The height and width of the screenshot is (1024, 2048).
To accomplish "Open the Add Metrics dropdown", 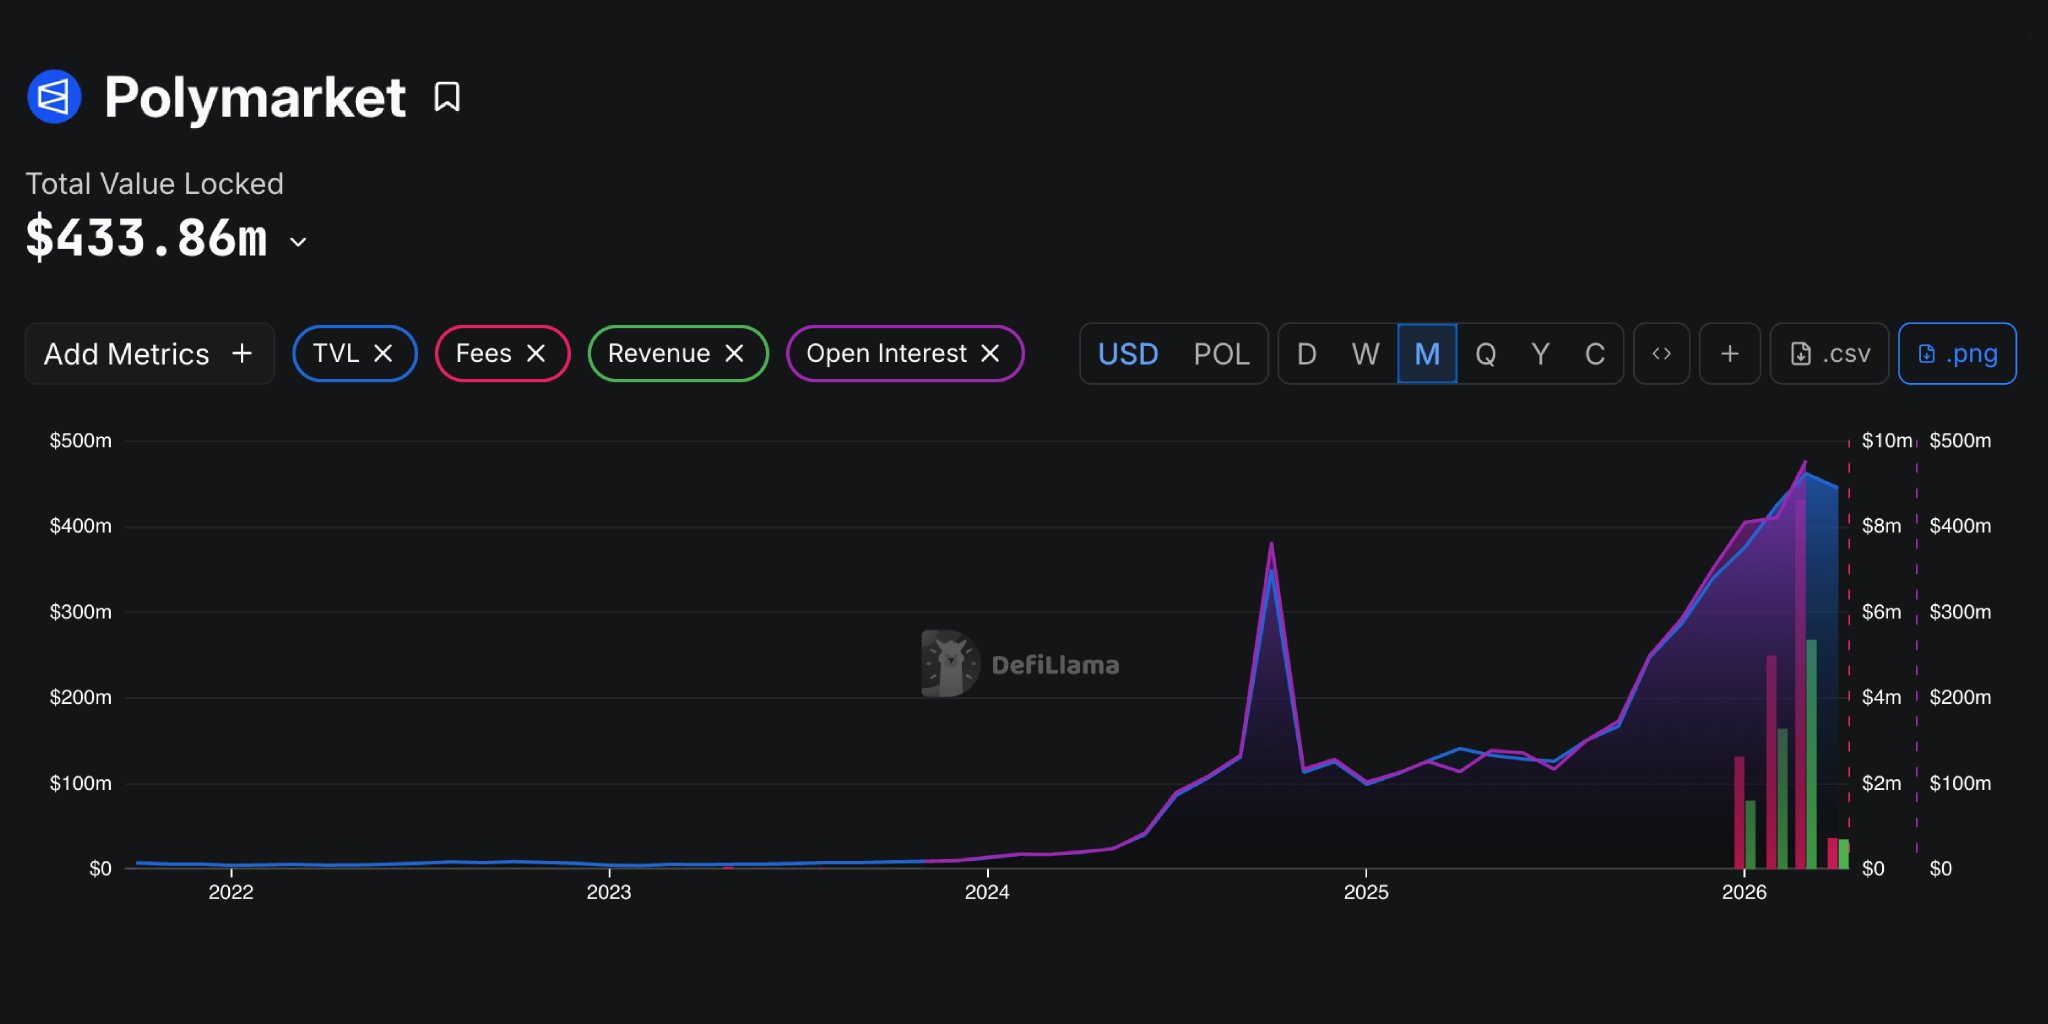I will (149, 354).
